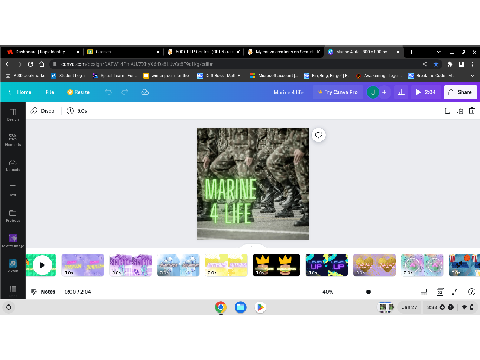This screenshot has height=360, width=480.
Task: Reload the page in Chrome
Action: coord(30,64)
